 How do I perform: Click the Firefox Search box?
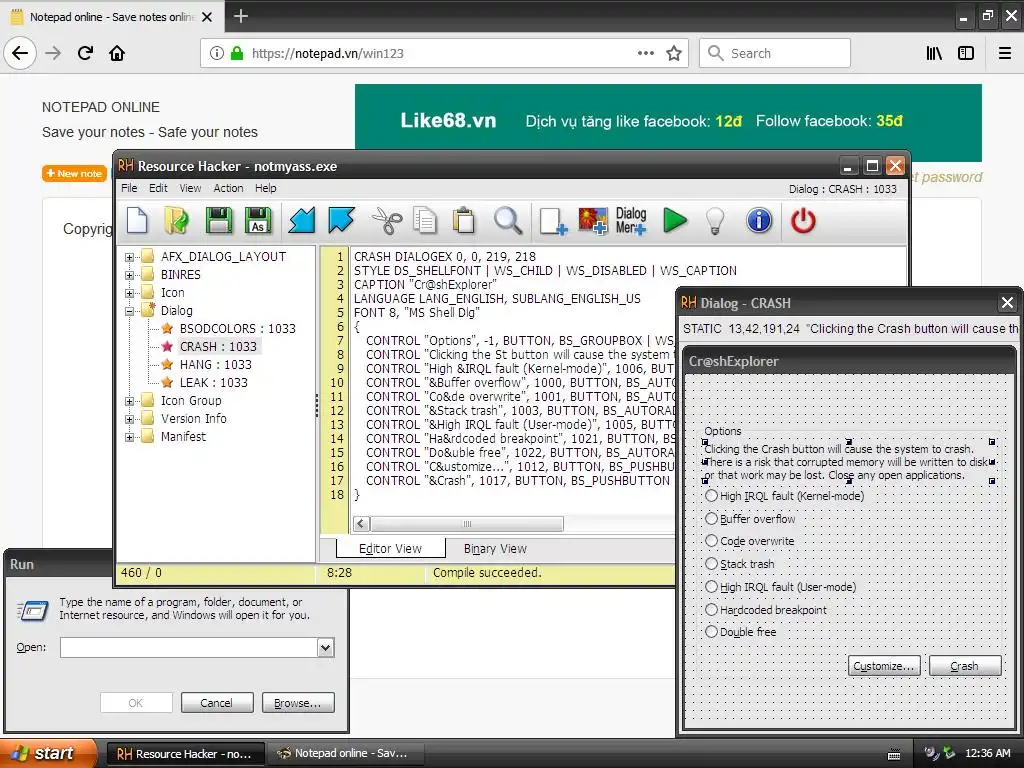pyautogui.click(x=775, y=53)
